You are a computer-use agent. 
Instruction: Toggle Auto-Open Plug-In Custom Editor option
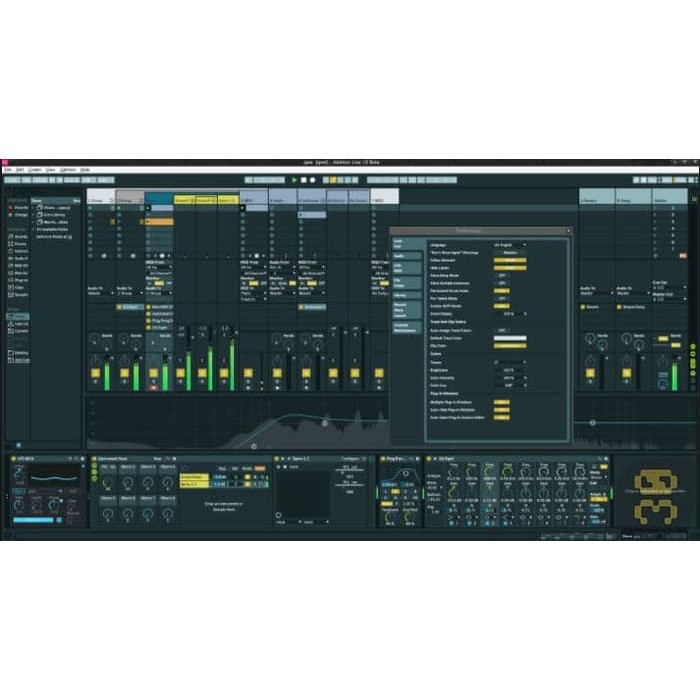tap(502, 417)
